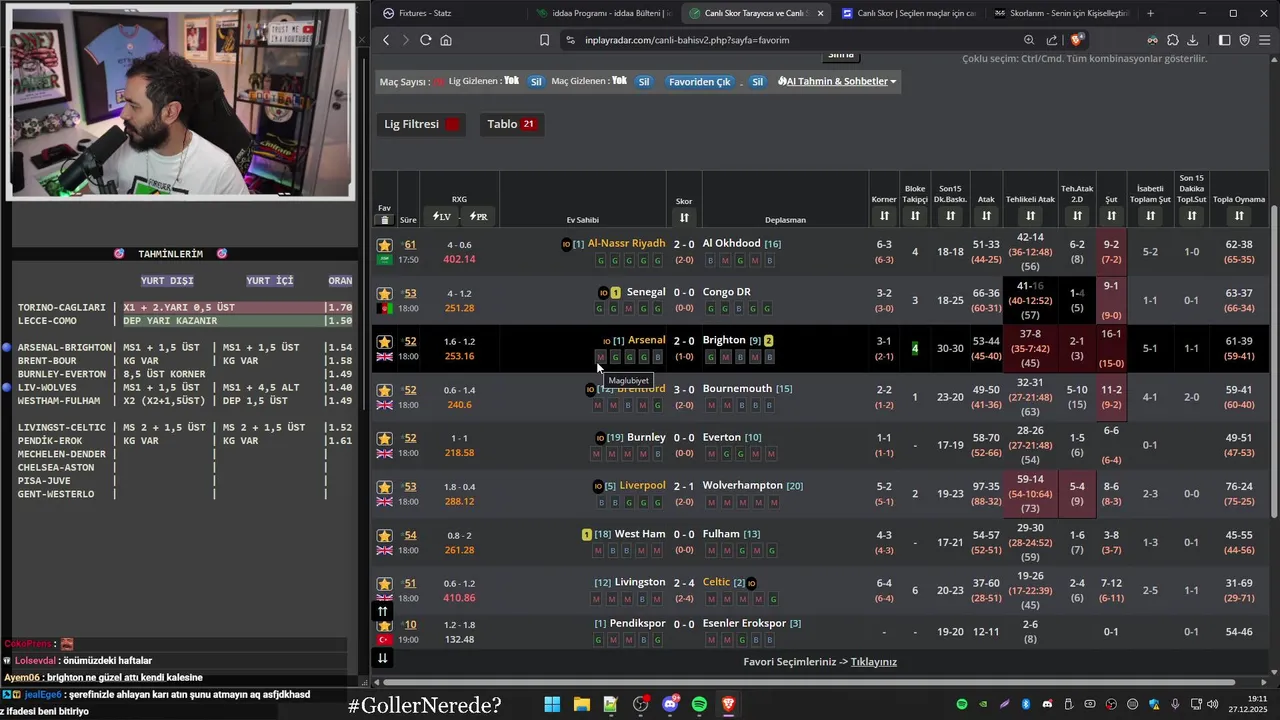This screenshot has height=720, width=1280.
Task: Toggle favorite star on Livingston row
Action: click(384, 583)
